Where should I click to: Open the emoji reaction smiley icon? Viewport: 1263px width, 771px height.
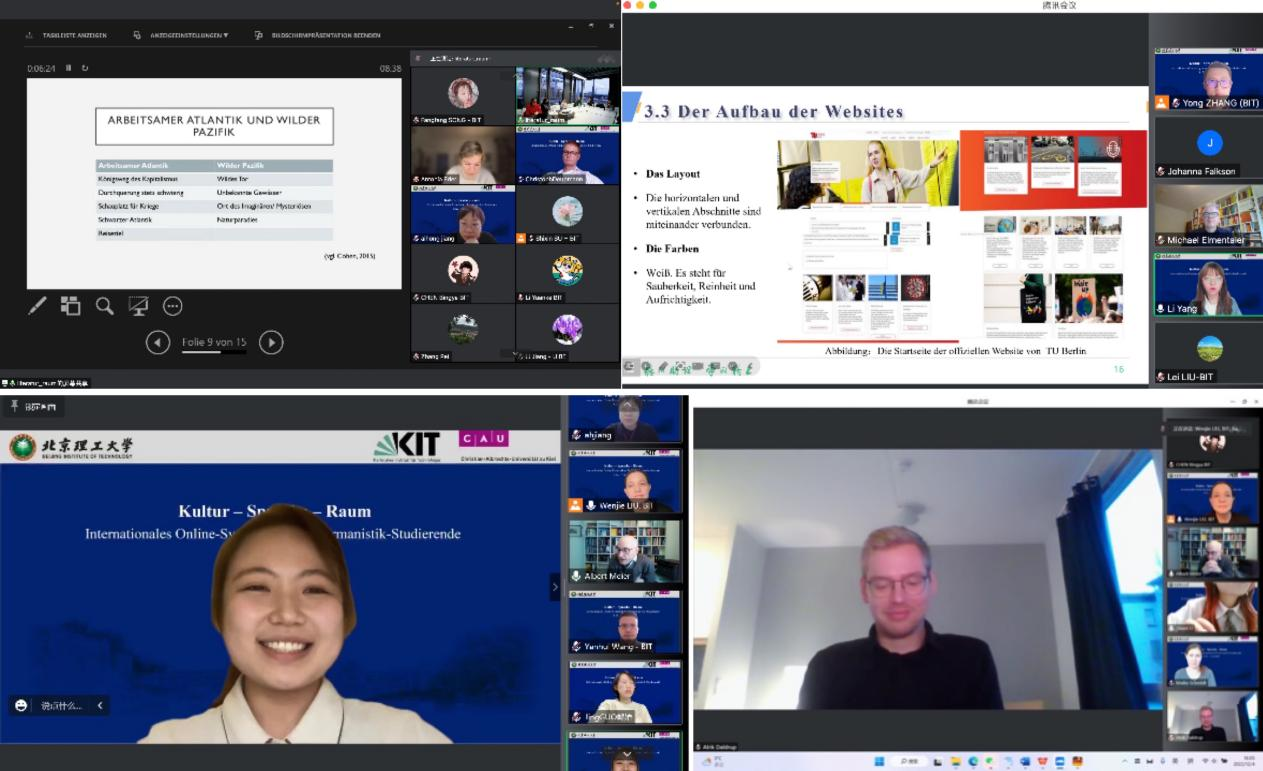pos(21,706)
